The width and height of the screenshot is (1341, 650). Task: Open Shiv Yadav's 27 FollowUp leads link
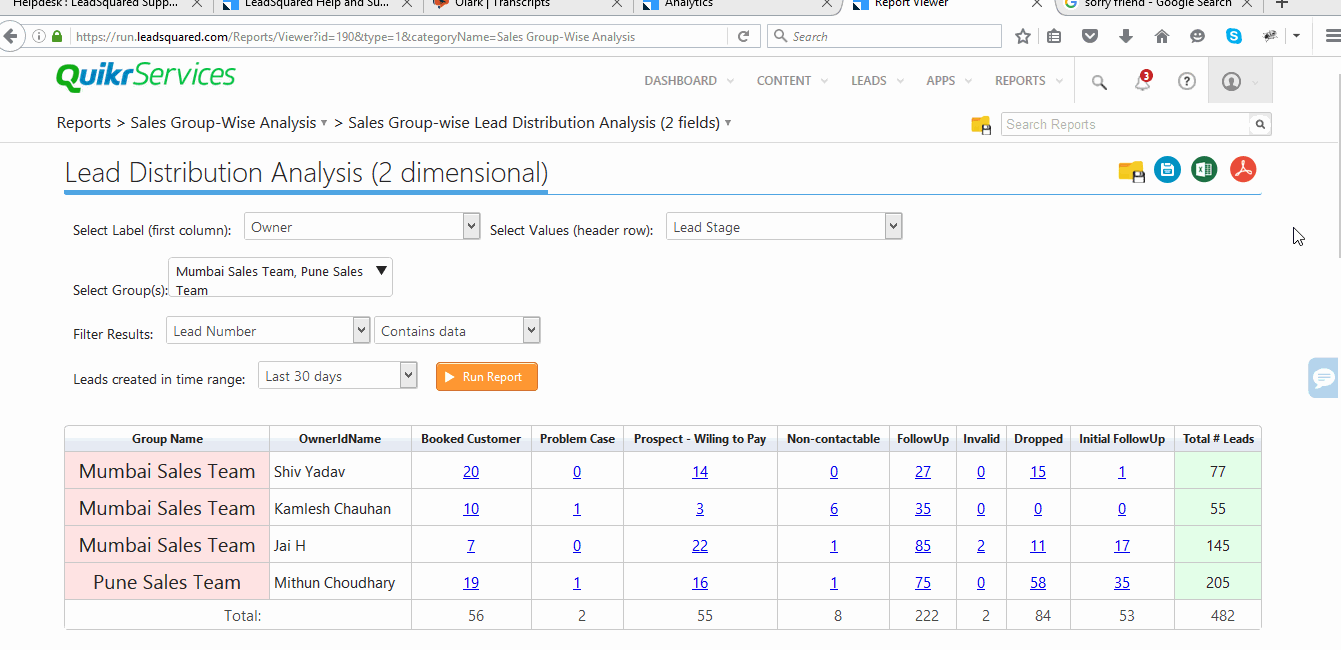coord(922,470)
